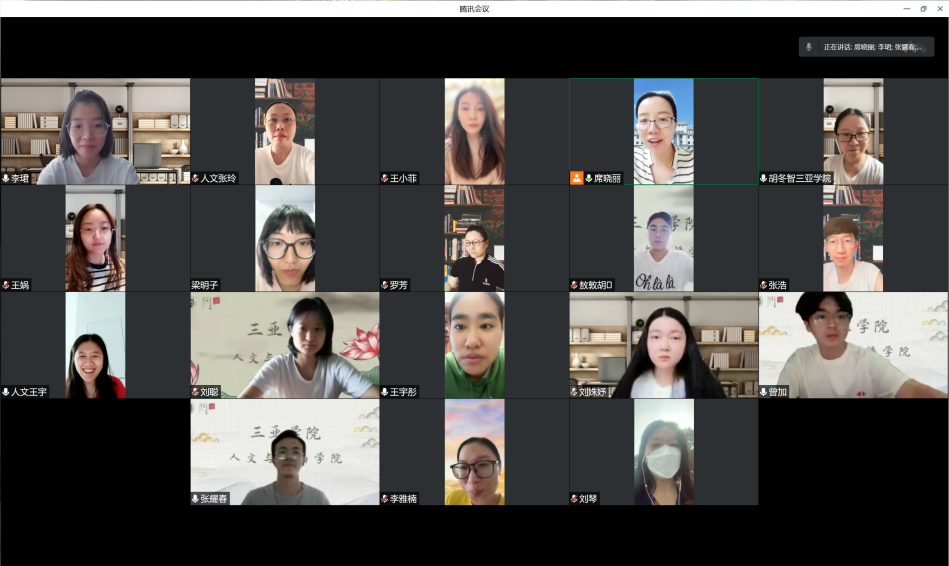Screen dimensions: 949x566
Task: Click the muted mic icon beside 王小菲
Action: click(x=385, y=178)
